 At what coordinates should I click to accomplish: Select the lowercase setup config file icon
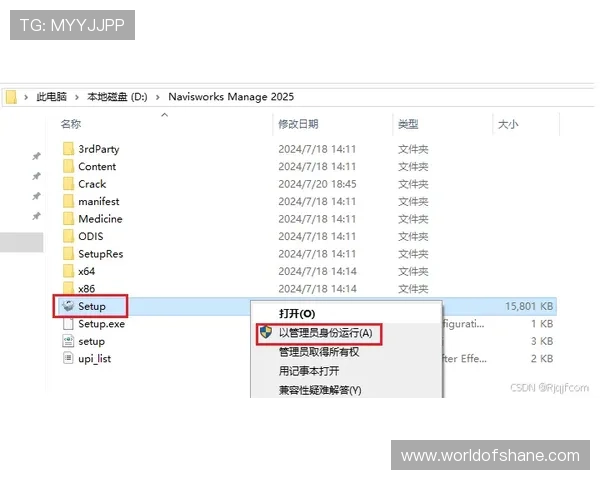coord(68,341)
